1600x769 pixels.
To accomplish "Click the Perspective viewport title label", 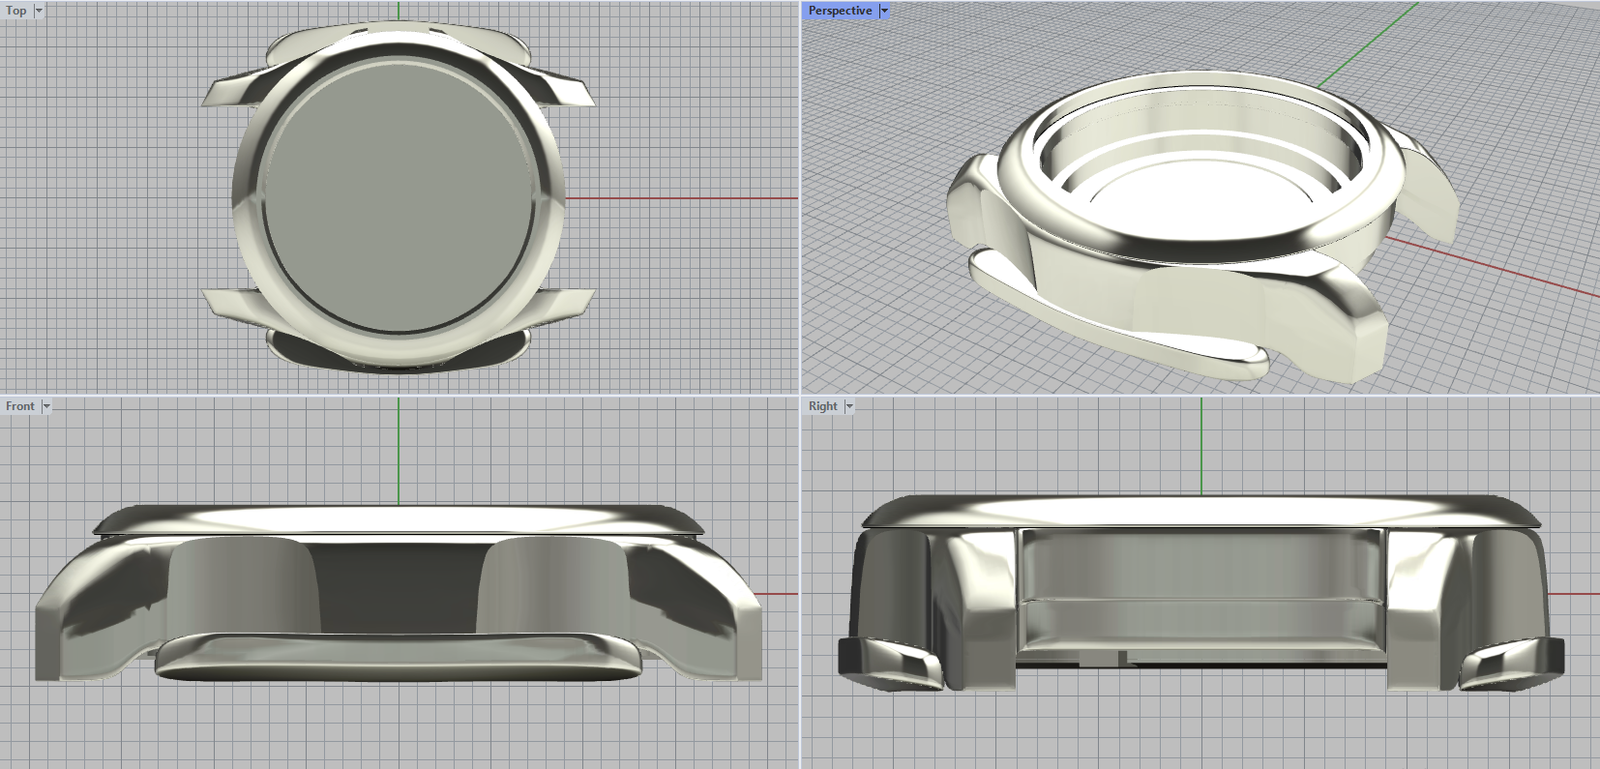I will pyautogui.click(x=839, y=11).
